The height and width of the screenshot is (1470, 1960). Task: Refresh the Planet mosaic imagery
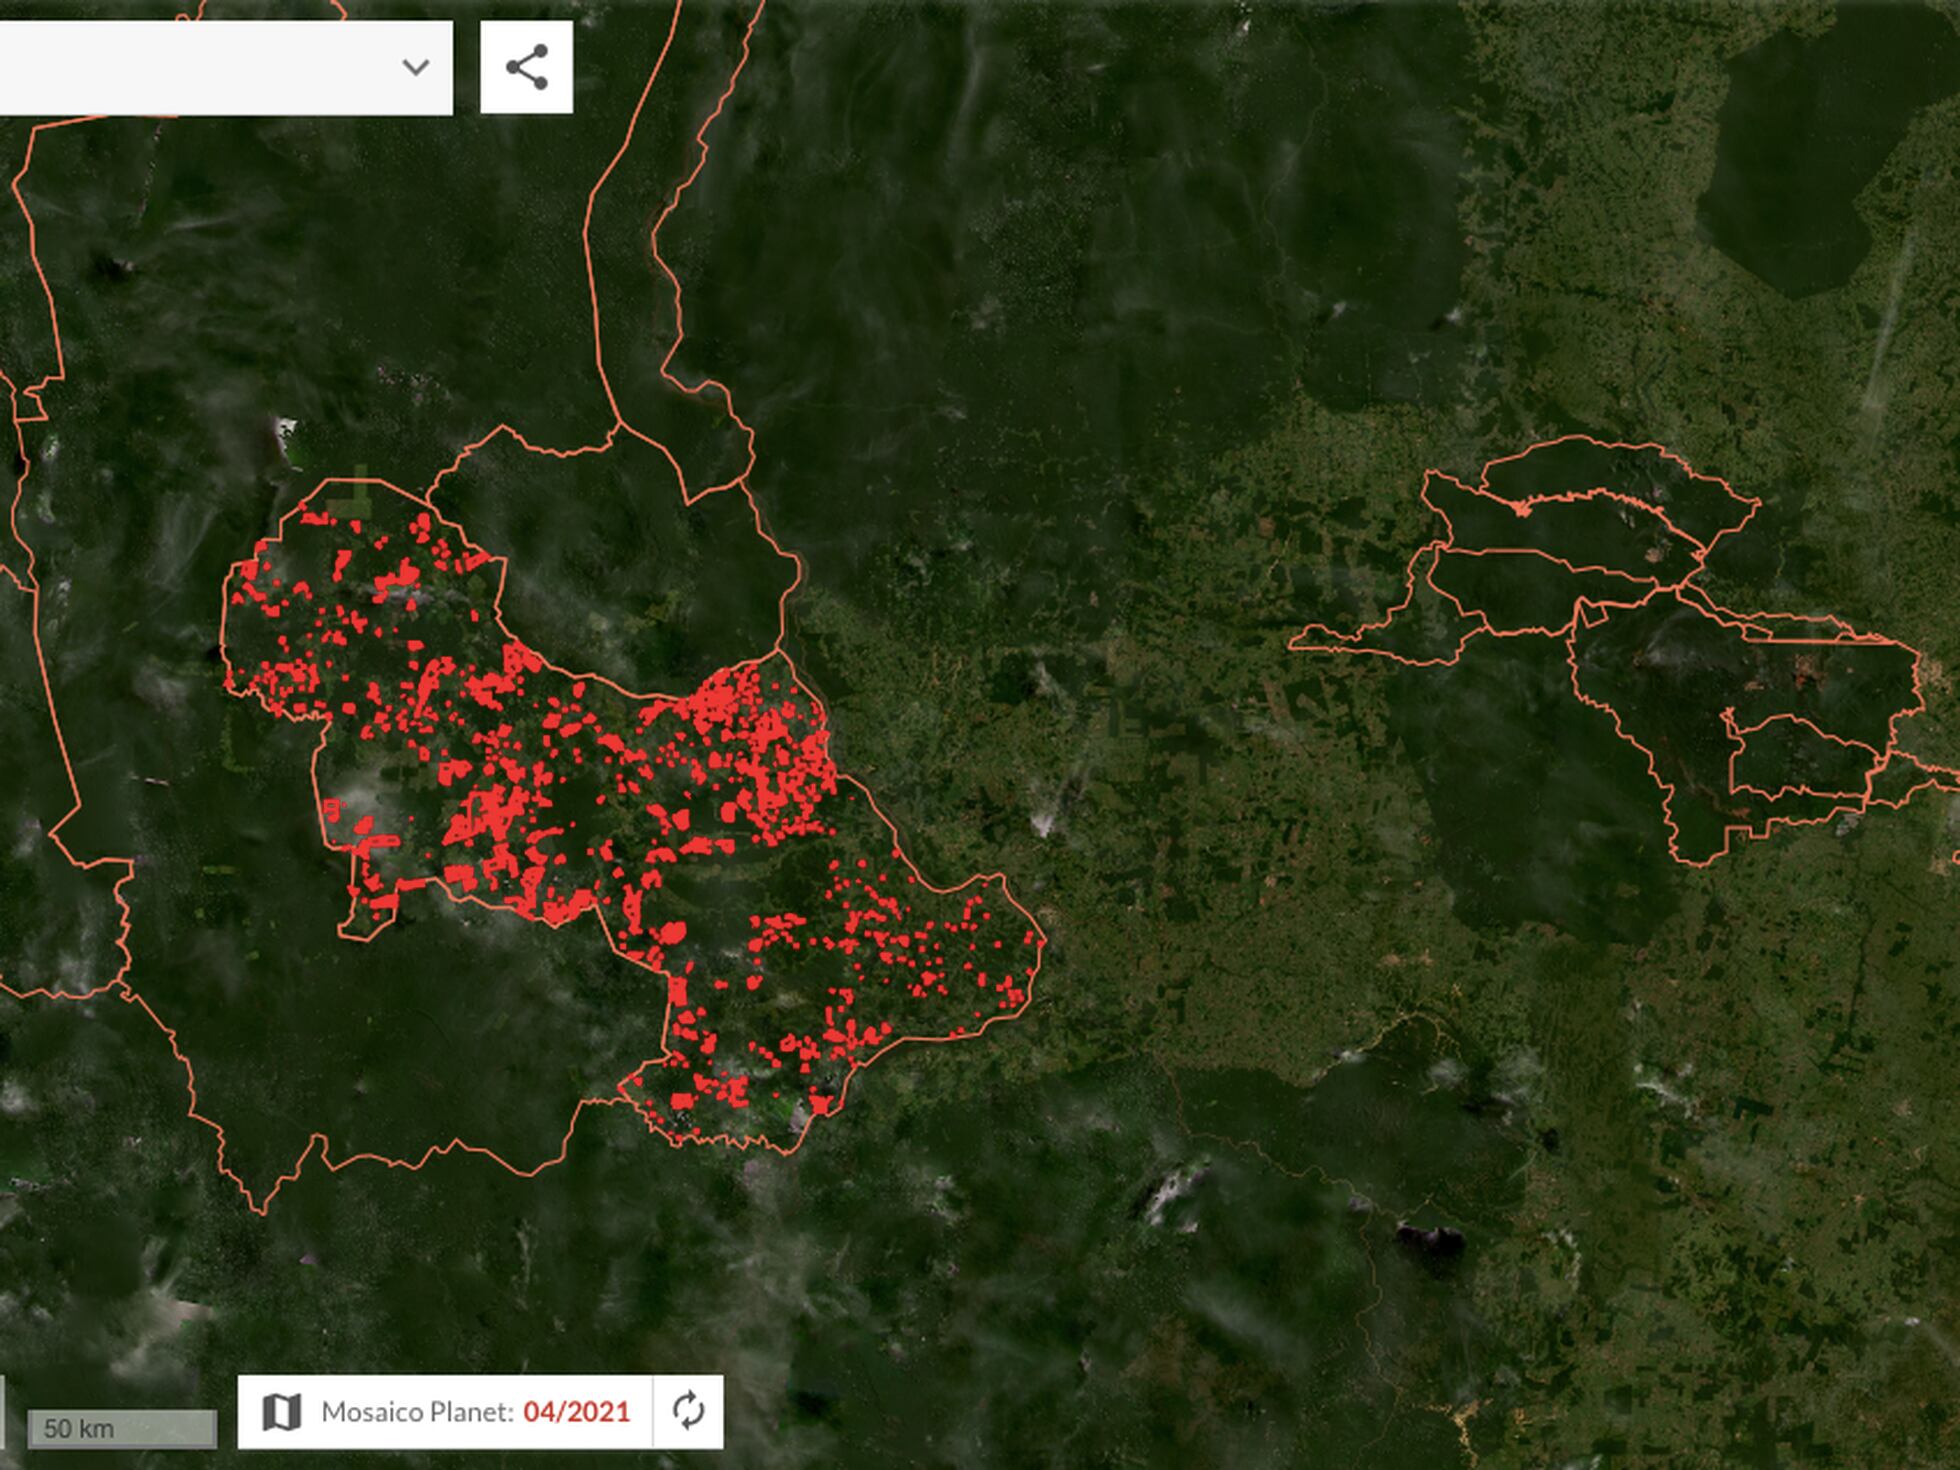688,1411
